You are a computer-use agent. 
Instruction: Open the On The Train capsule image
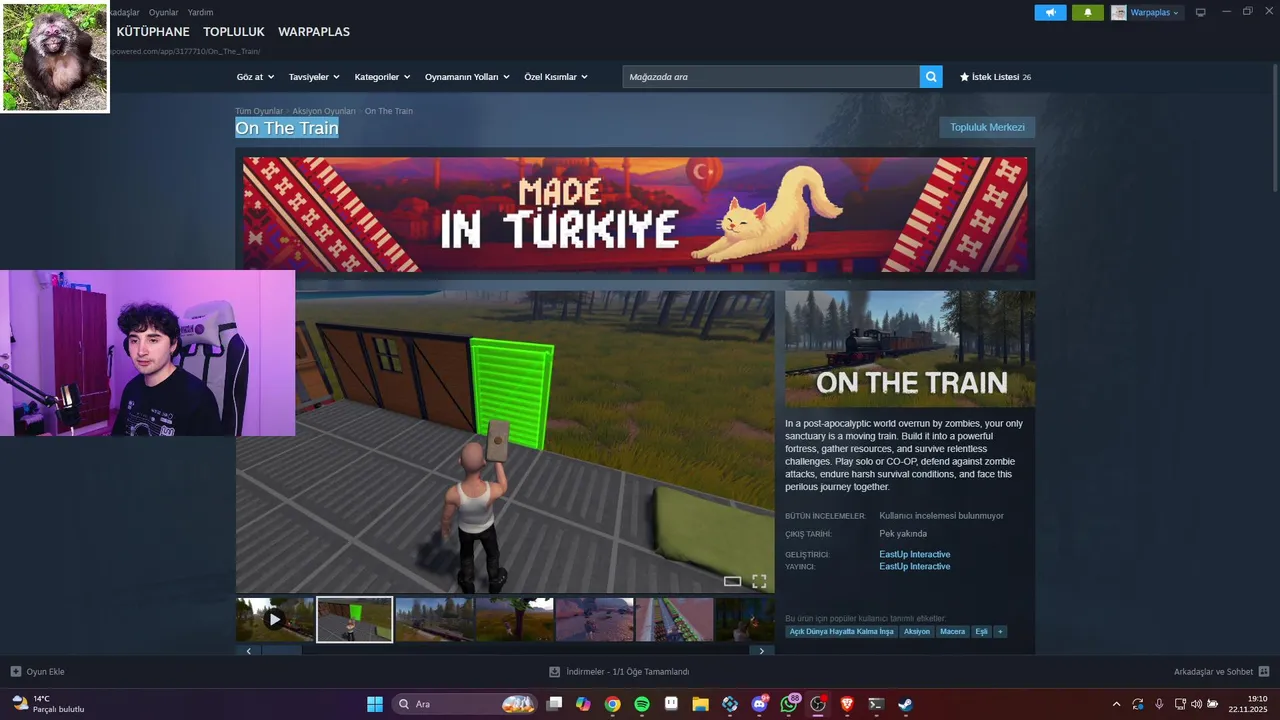[x=910, y=349]
